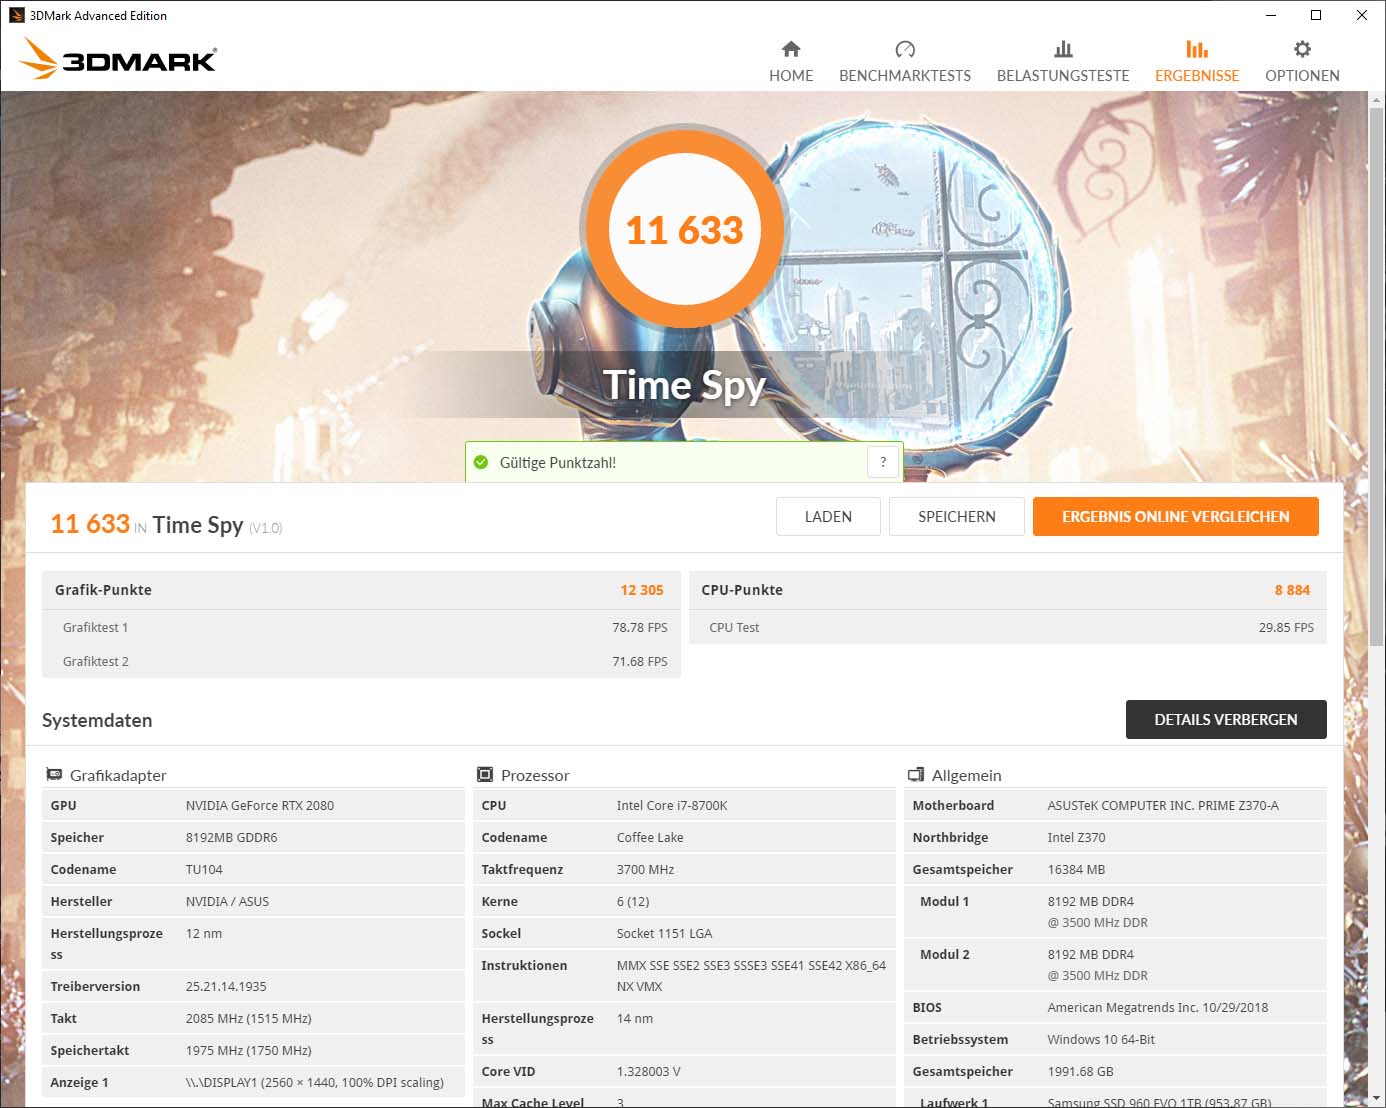1386x1108 pixels.
Task: Click the green valid score checkmark icon
Action: click(x=481, y=462)
